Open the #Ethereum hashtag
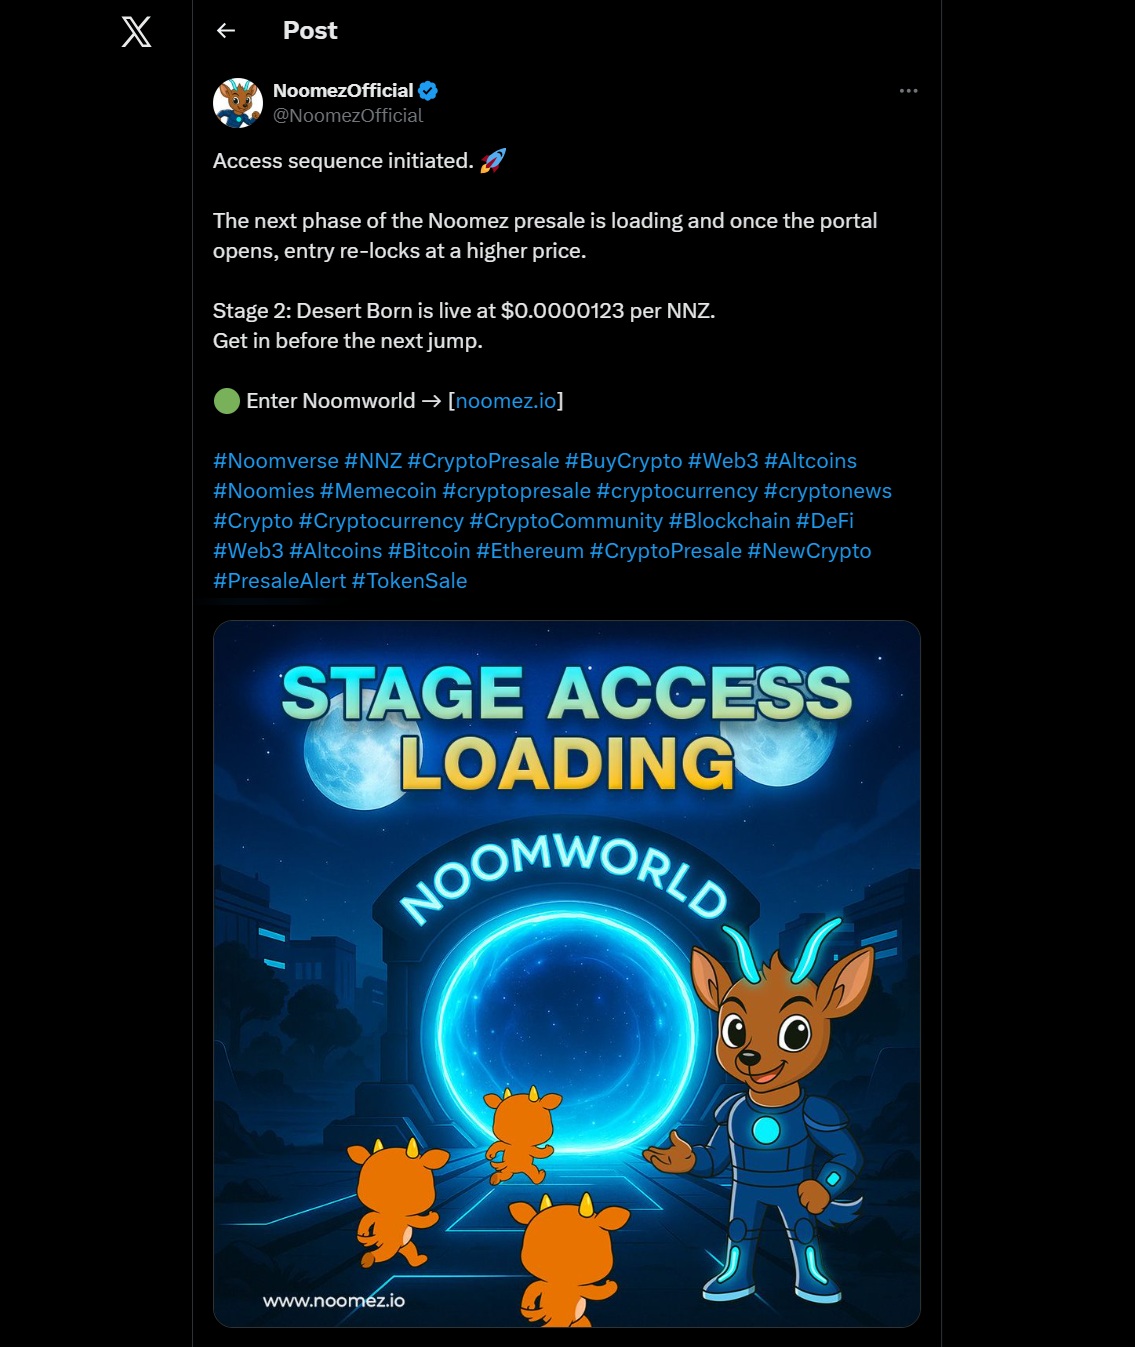 [x=530, y=551]
